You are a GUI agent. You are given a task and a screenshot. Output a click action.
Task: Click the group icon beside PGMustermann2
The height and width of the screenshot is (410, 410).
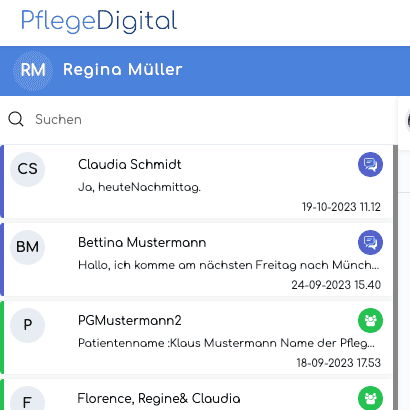[370, 320]
